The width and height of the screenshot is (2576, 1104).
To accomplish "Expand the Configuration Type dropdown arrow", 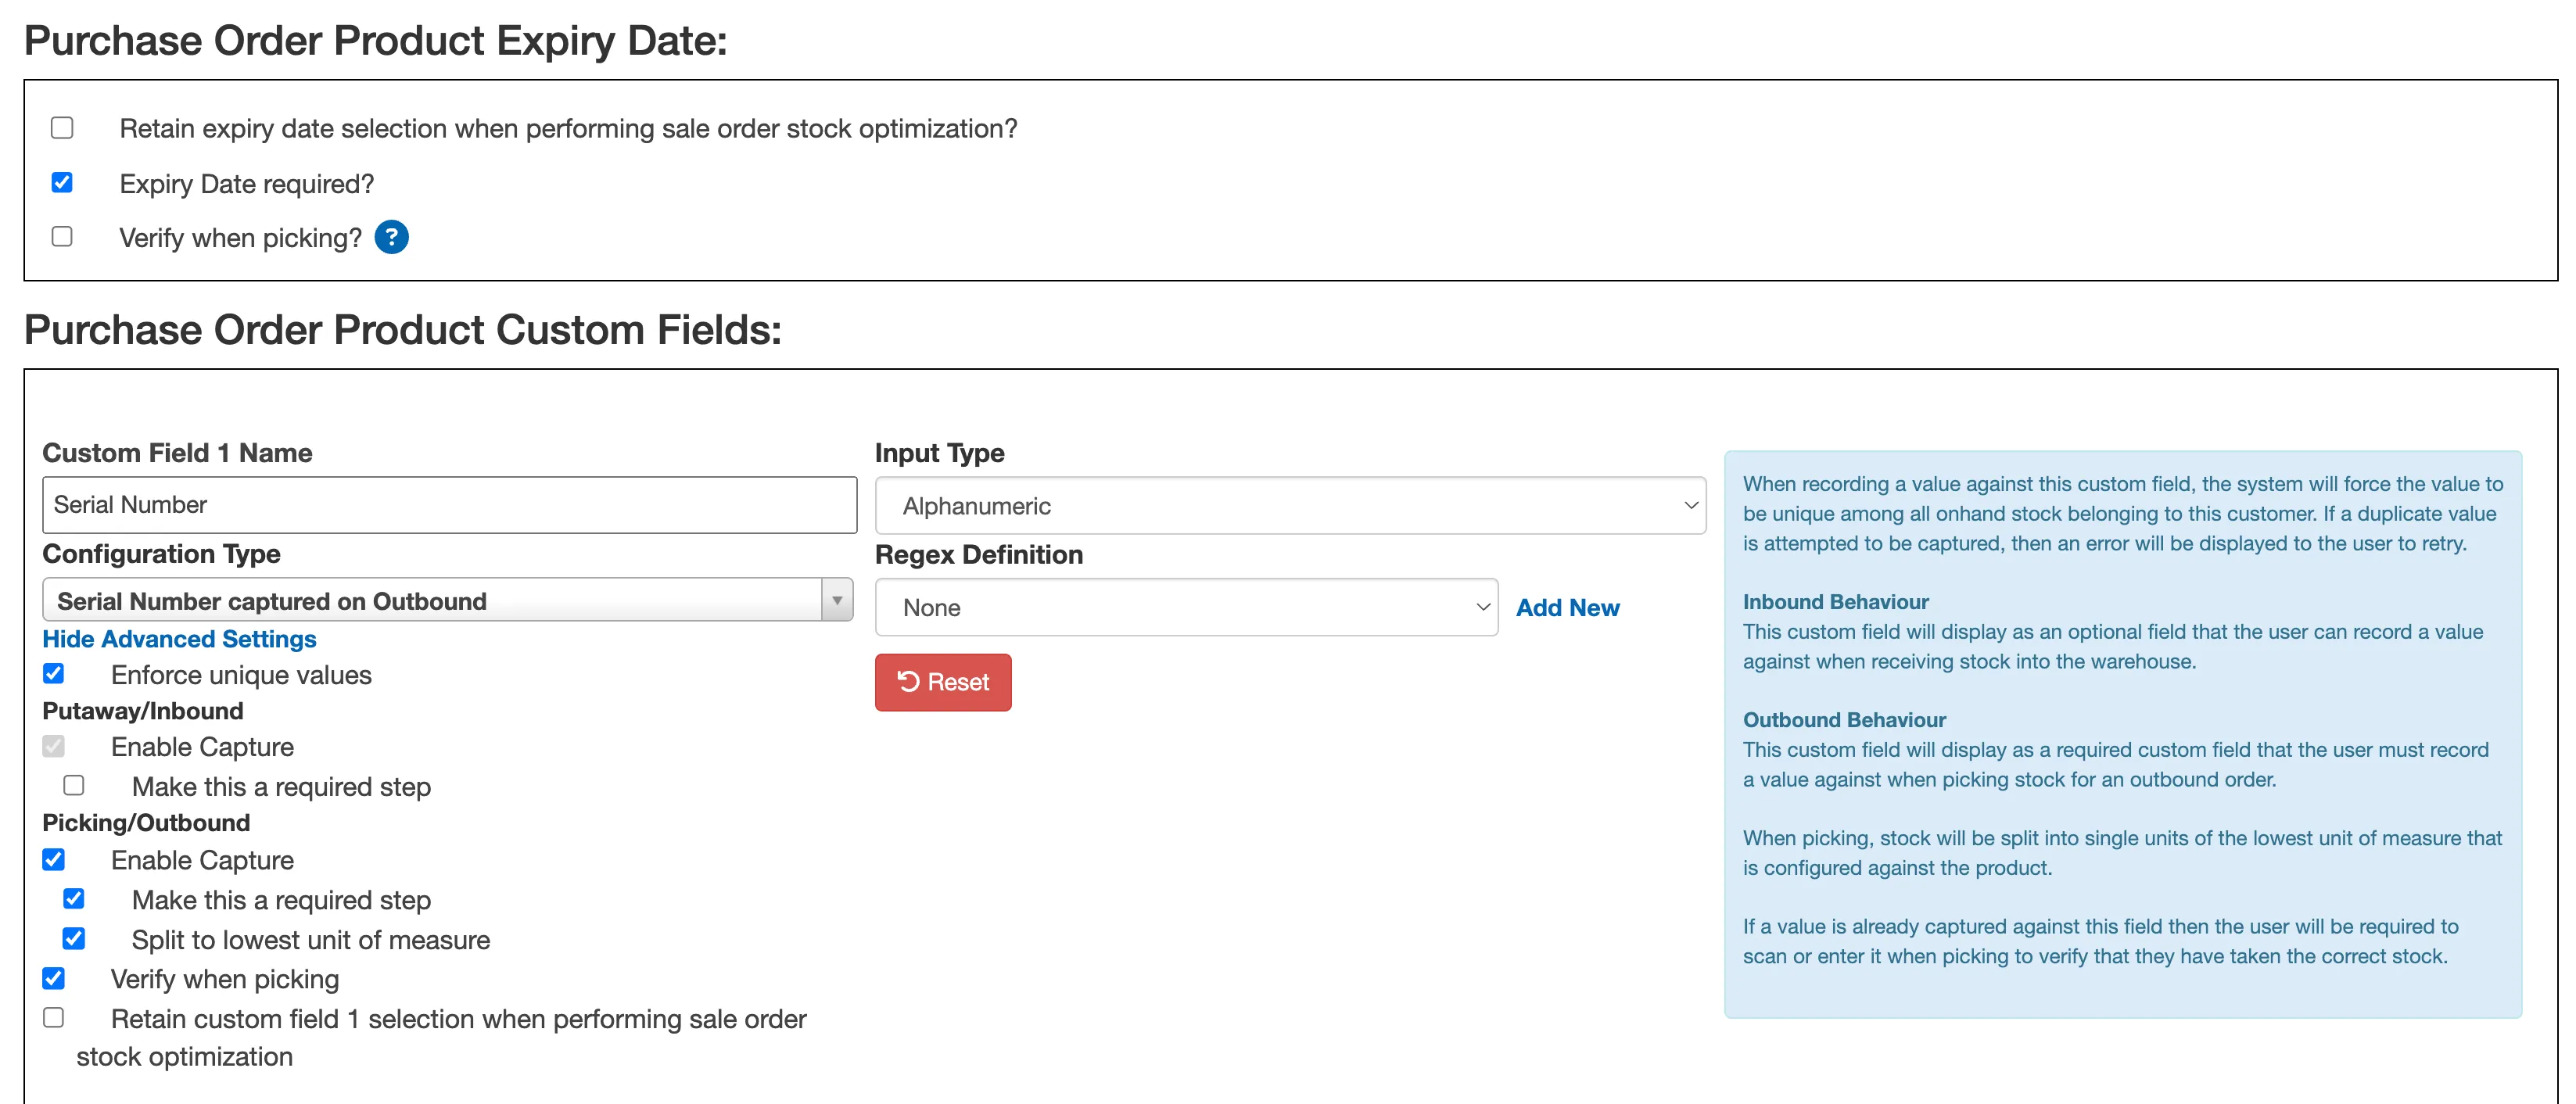I will [836, 600].
